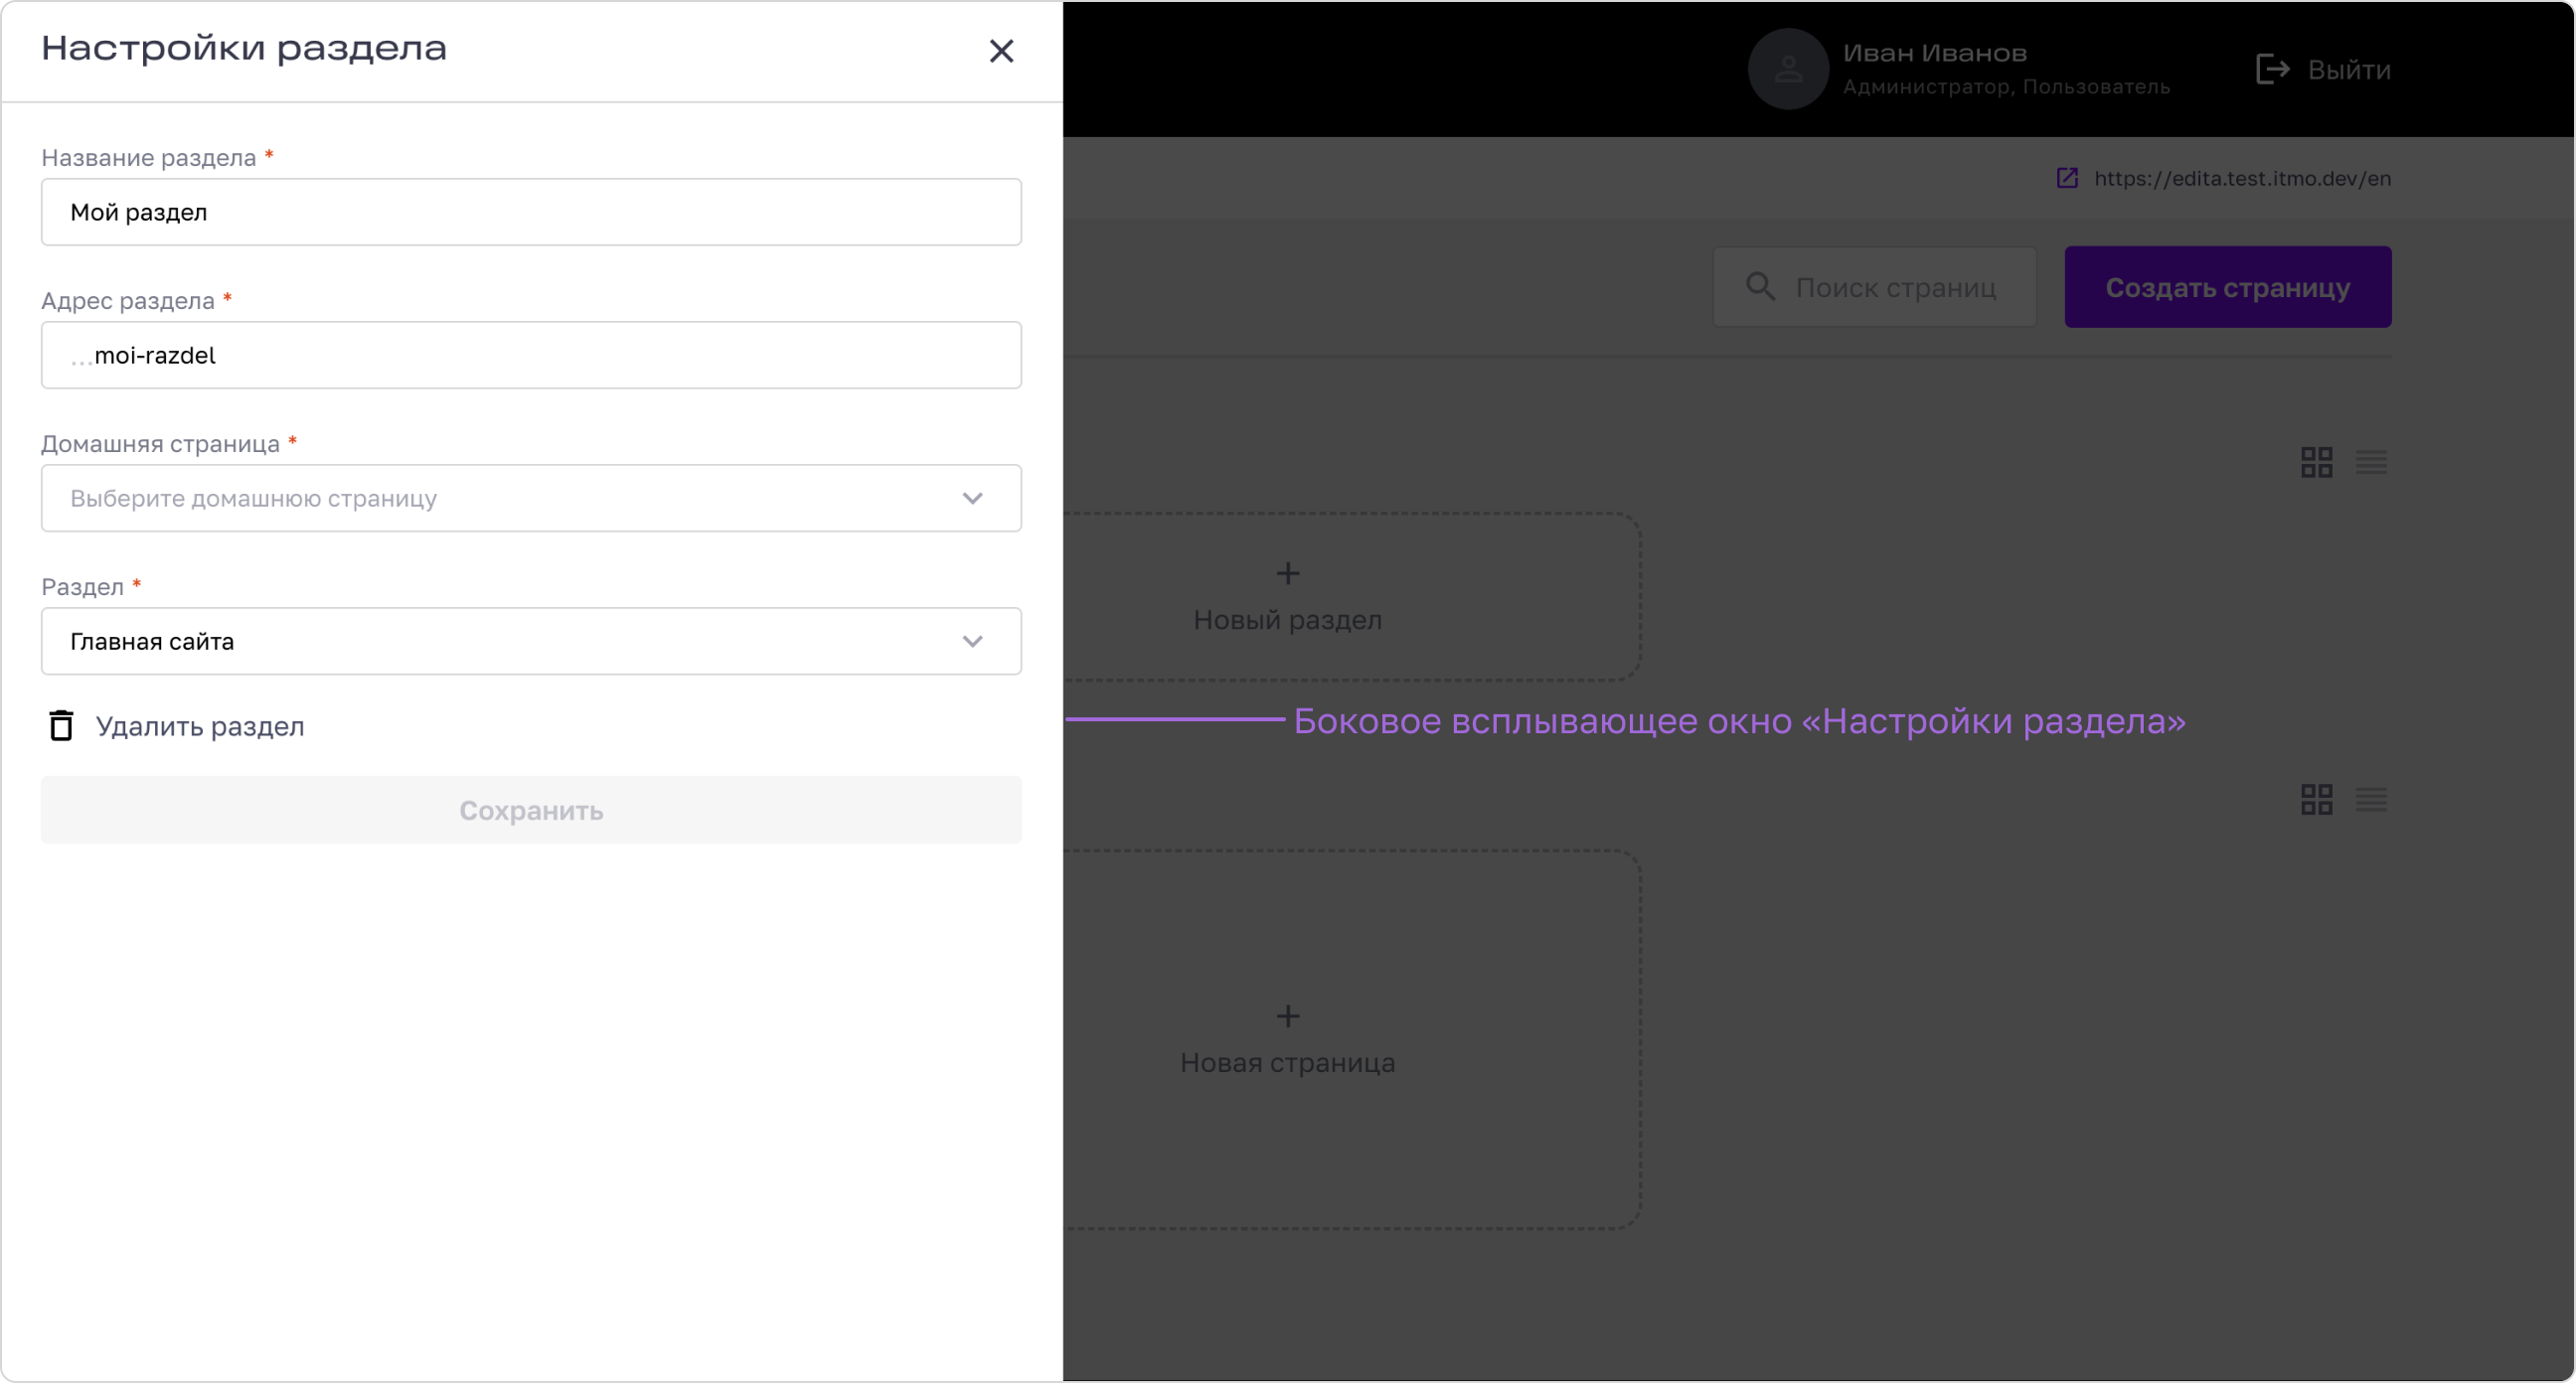Click chevron arrow in Домашняя страница field
2576x1383 pixels.
click(x=972, y=498)
